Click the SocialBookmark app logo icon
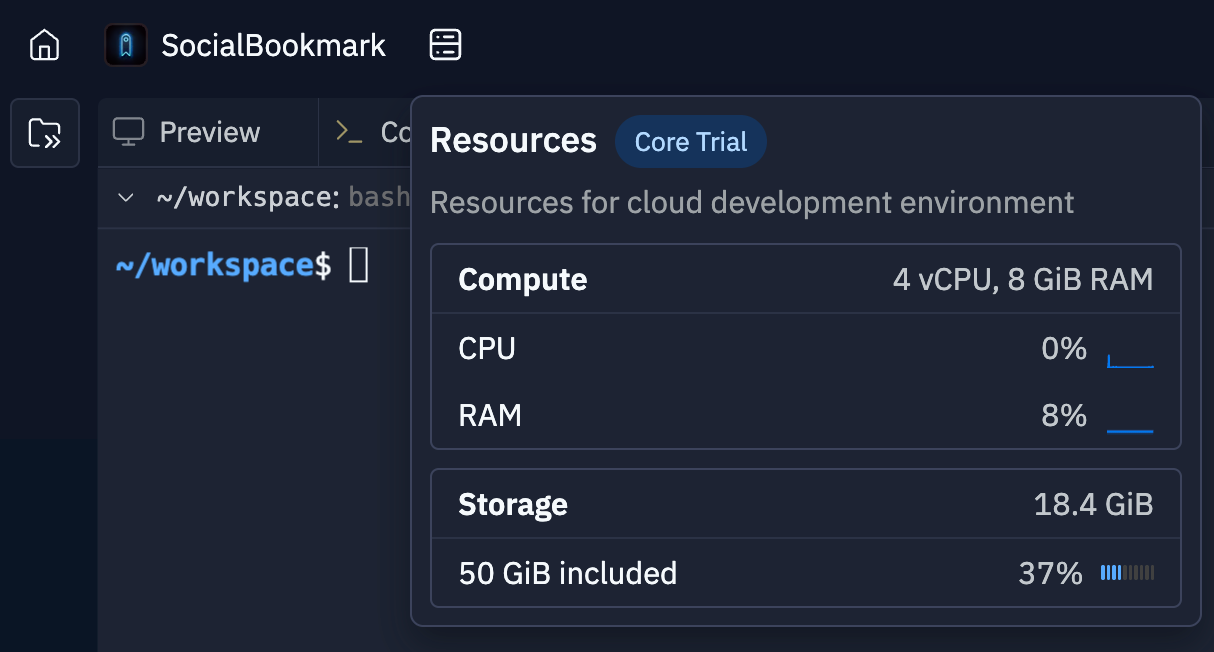Viewport: 1214px width, 652px height. point(126,45)
